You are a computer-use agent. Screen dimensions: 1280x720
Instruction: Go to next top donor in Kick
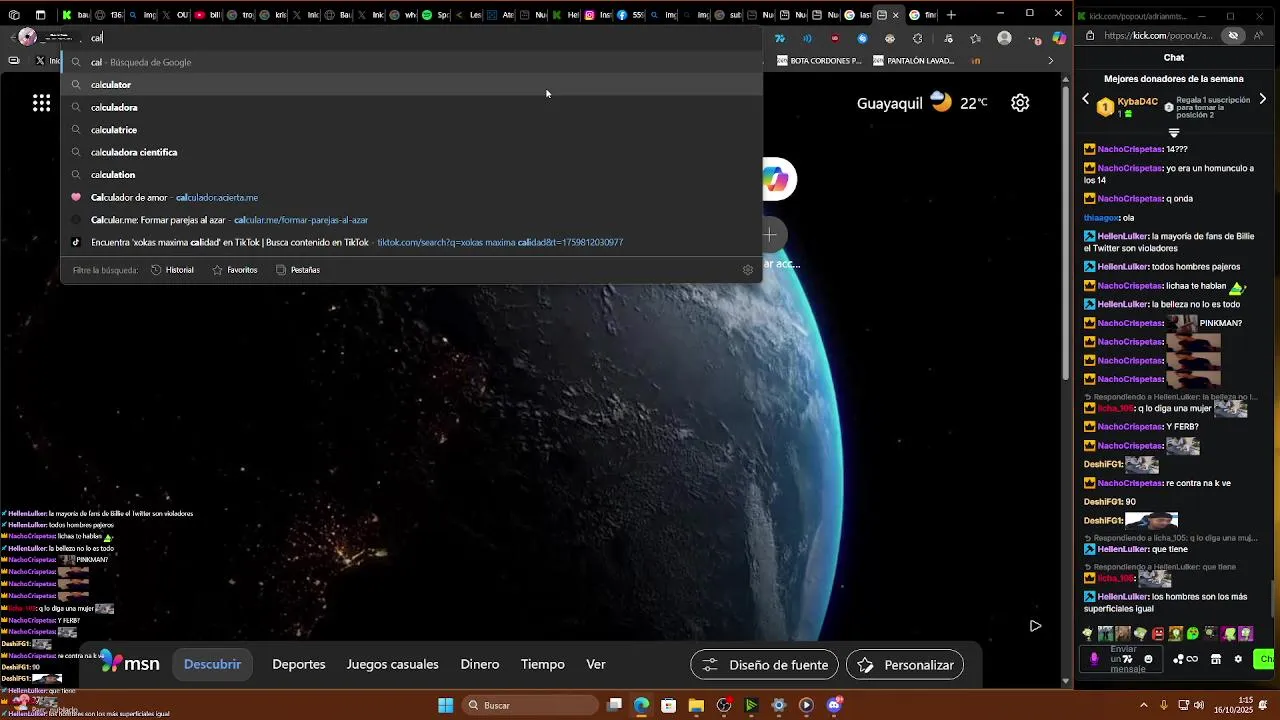1262,99
